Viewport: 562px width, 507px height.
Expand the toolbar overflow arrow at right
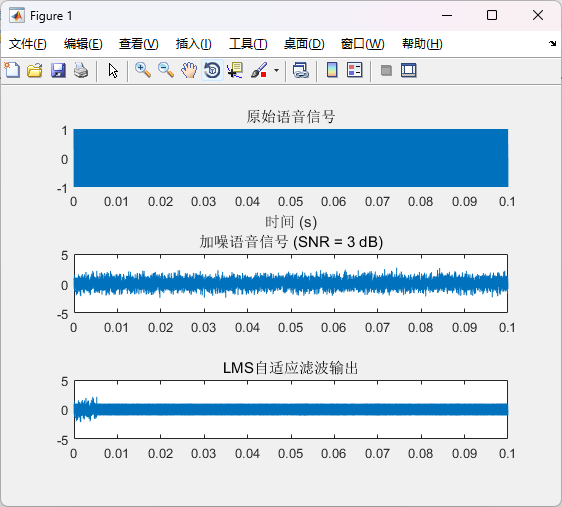tap(552, 43)
